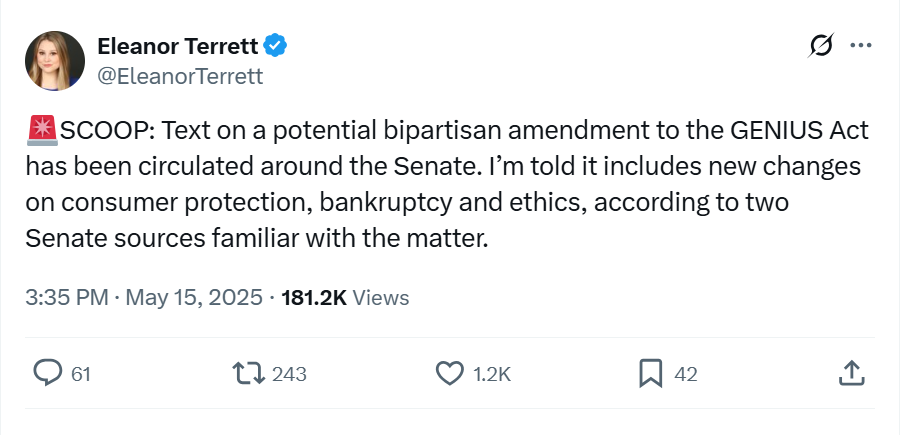Viewport: 909px width, 435px height.
Task: Like the tweet with the heart icon
Action: point(450,373)
